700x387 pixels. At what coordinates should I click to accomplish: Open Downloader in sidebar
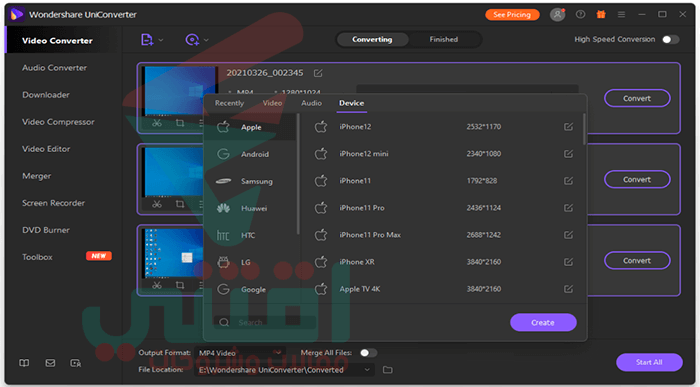click(46, 95)
